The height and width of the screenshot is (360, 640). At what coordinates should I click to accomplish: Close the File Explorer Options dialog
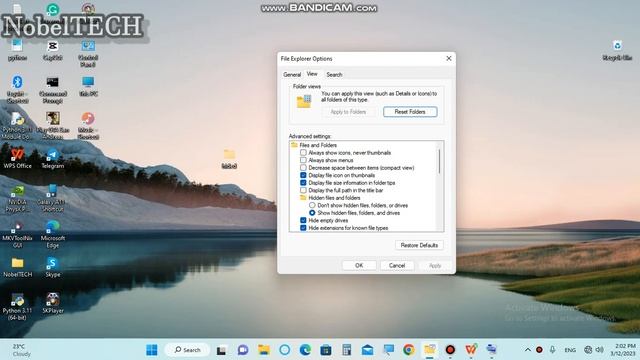pyautogui.click(x=449, y=58)
